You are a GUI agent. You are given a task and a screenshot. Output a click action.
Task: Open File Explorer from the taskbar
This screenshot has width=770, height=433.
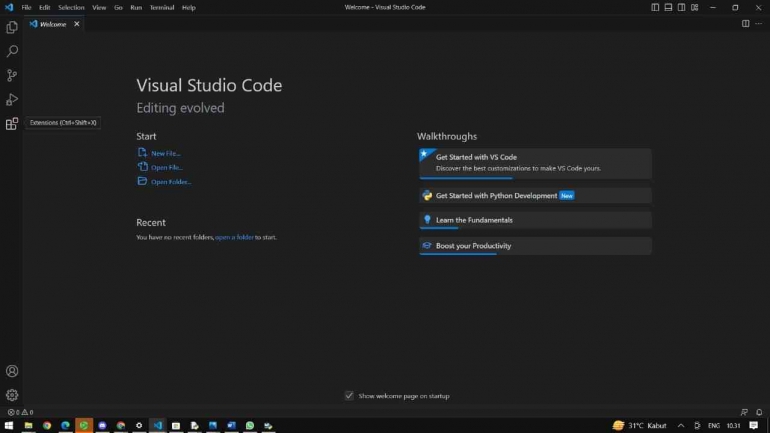click(x=28, y=426)
